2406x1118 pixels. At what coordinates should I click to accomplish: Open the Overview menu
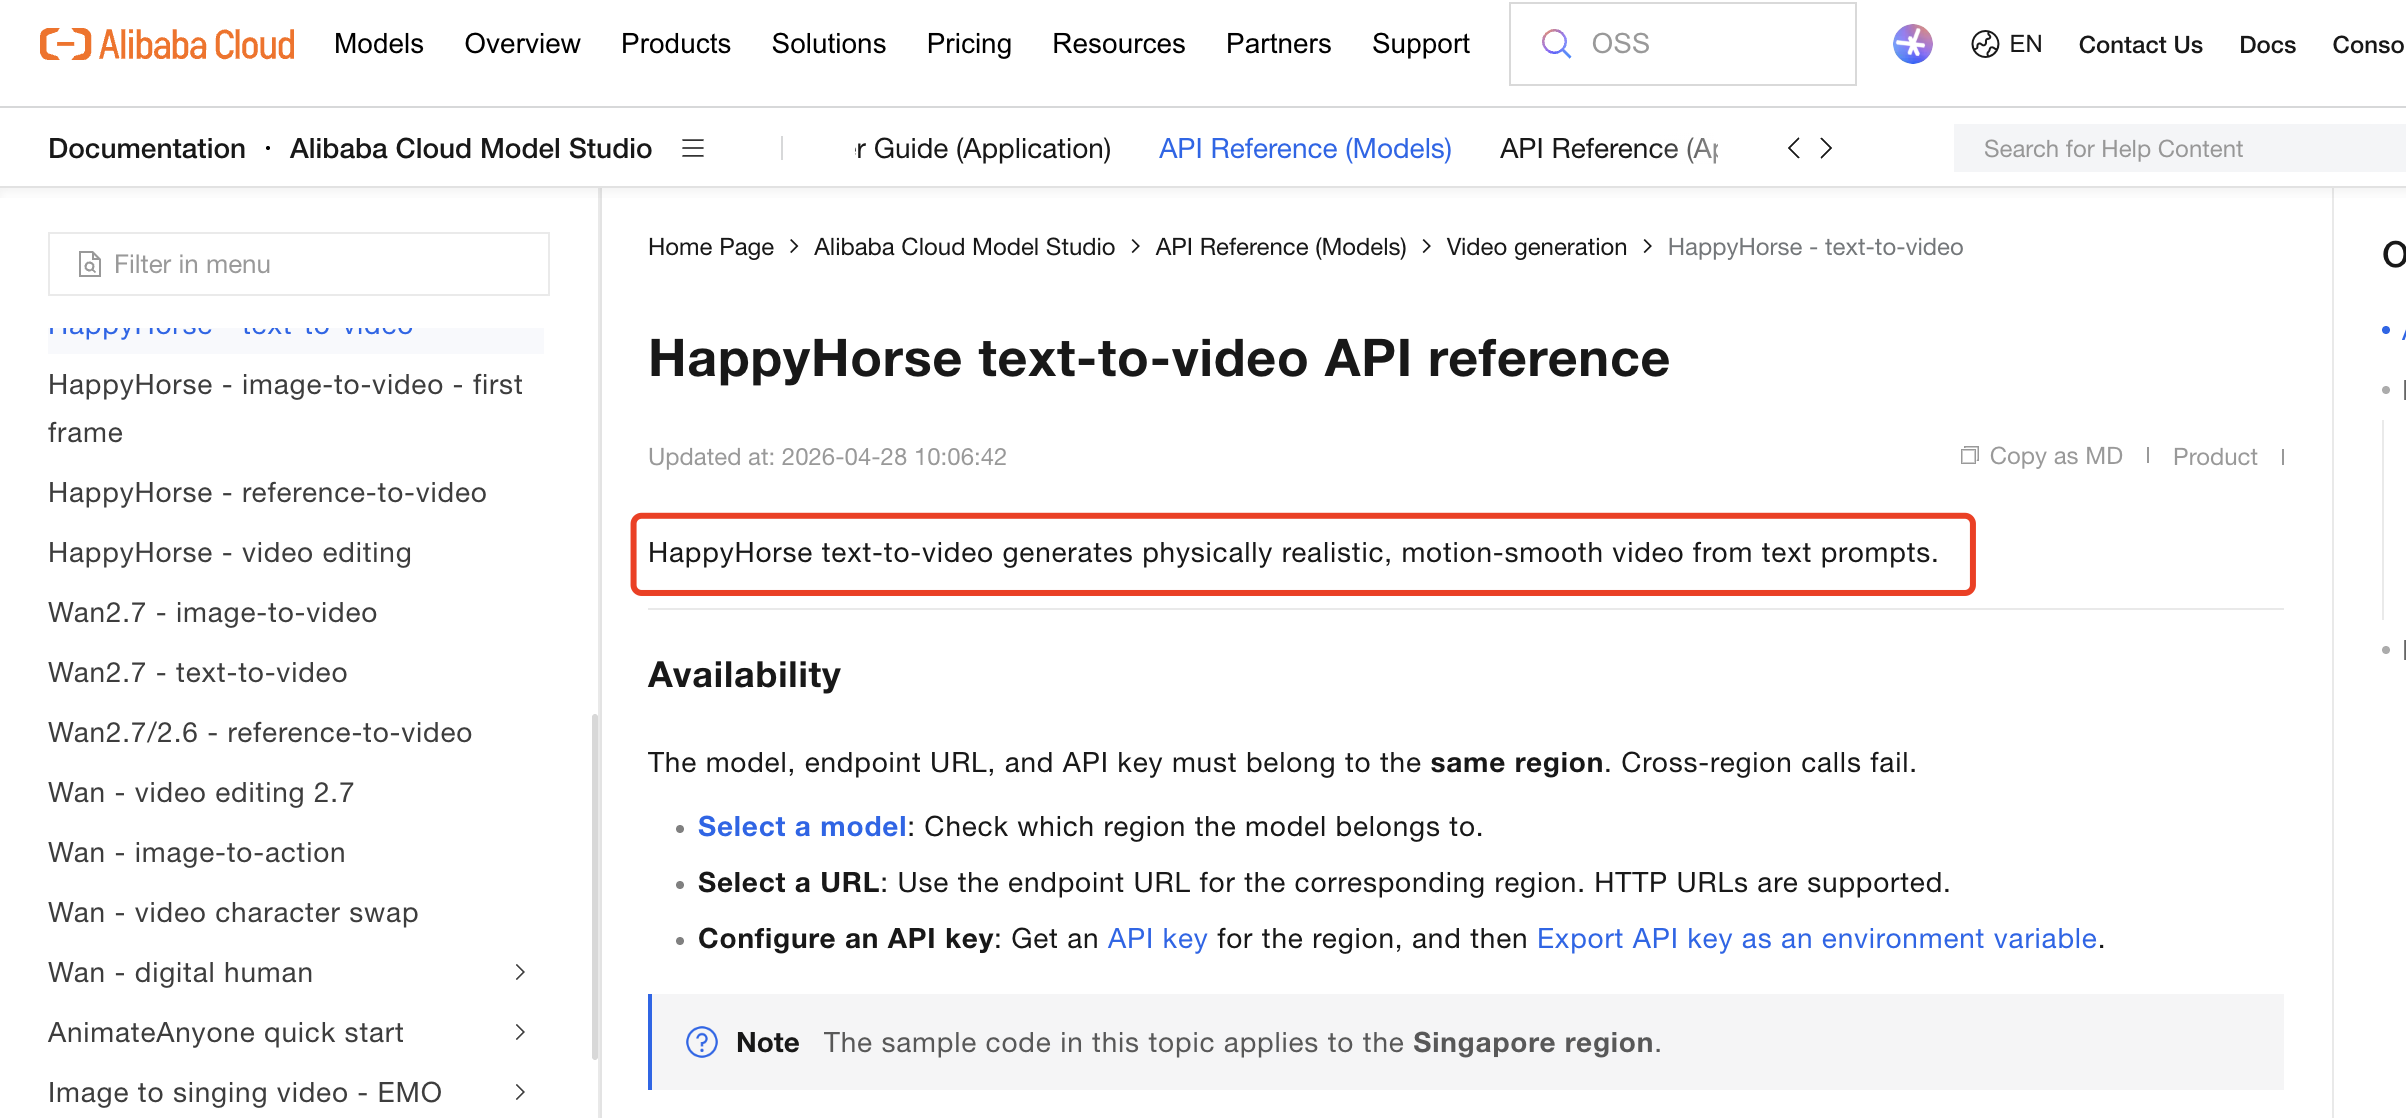coord(522,44)
